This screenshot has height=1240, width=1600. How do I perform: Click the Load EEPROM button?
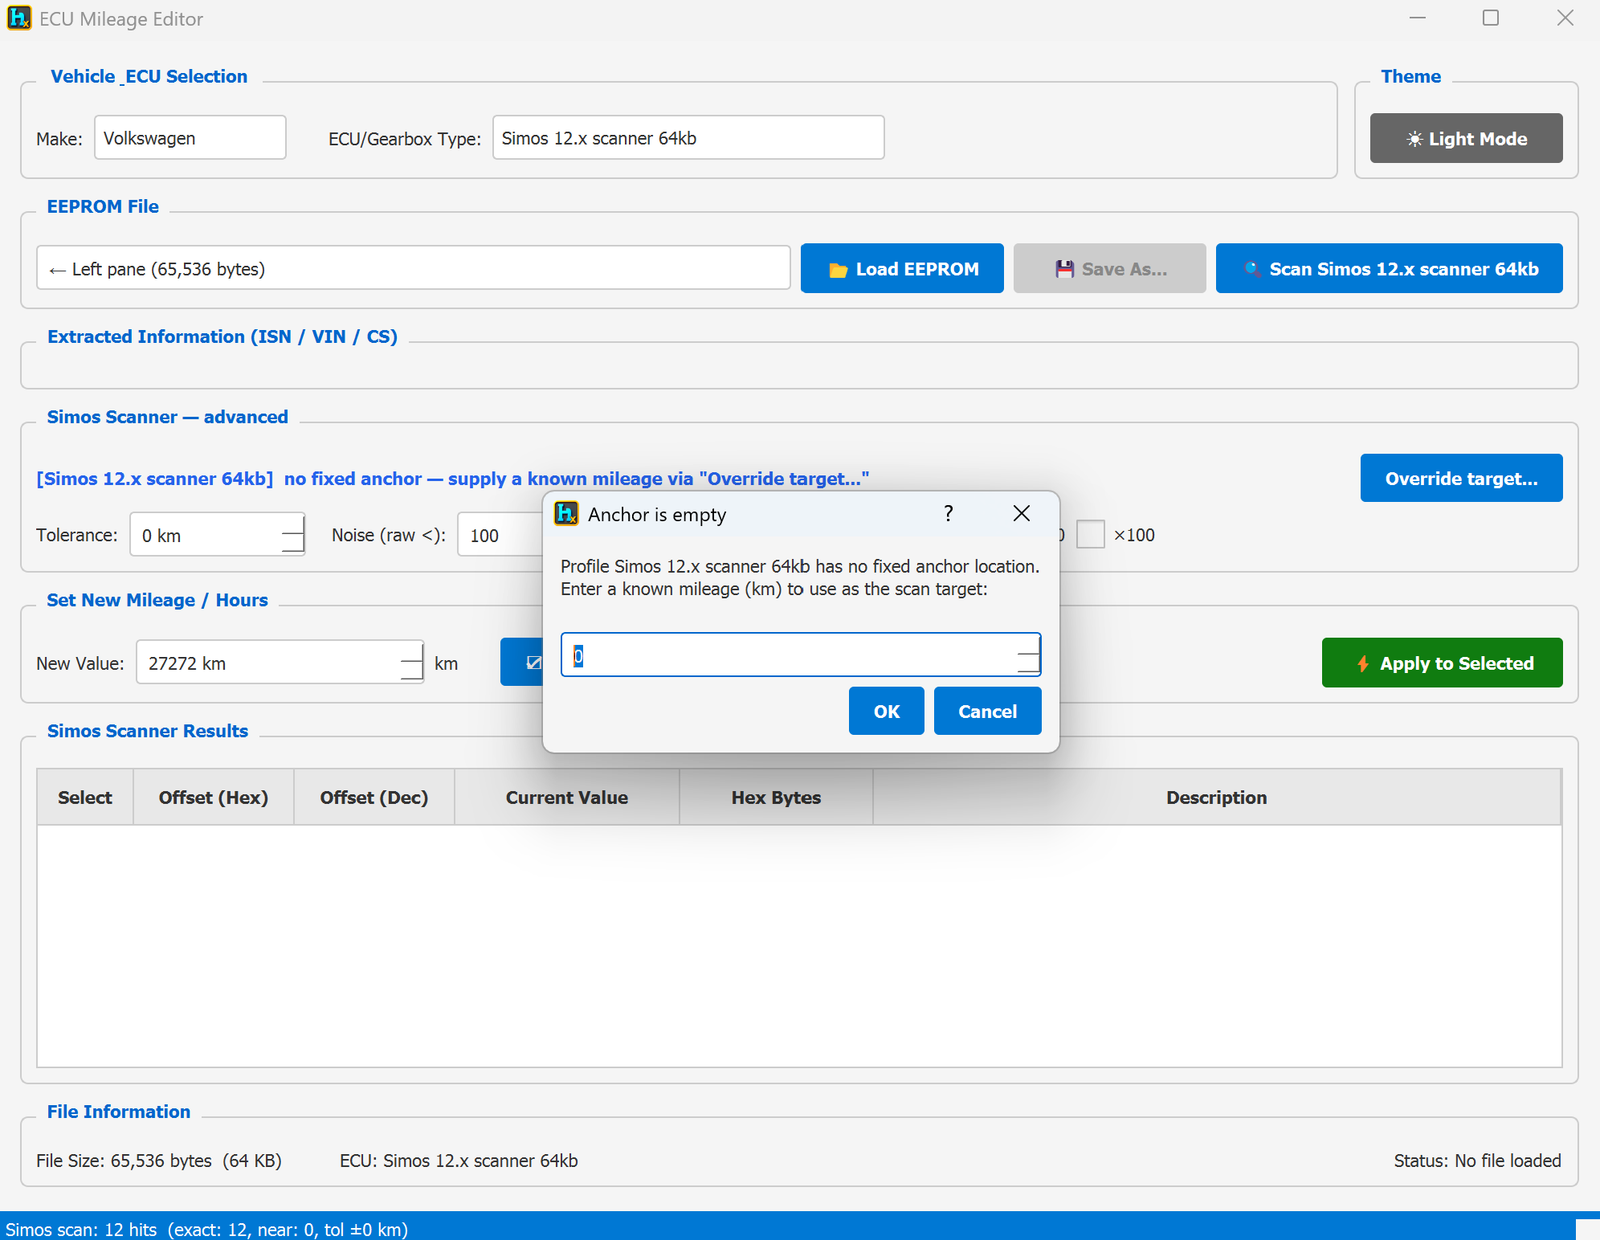tap(902, 268)
